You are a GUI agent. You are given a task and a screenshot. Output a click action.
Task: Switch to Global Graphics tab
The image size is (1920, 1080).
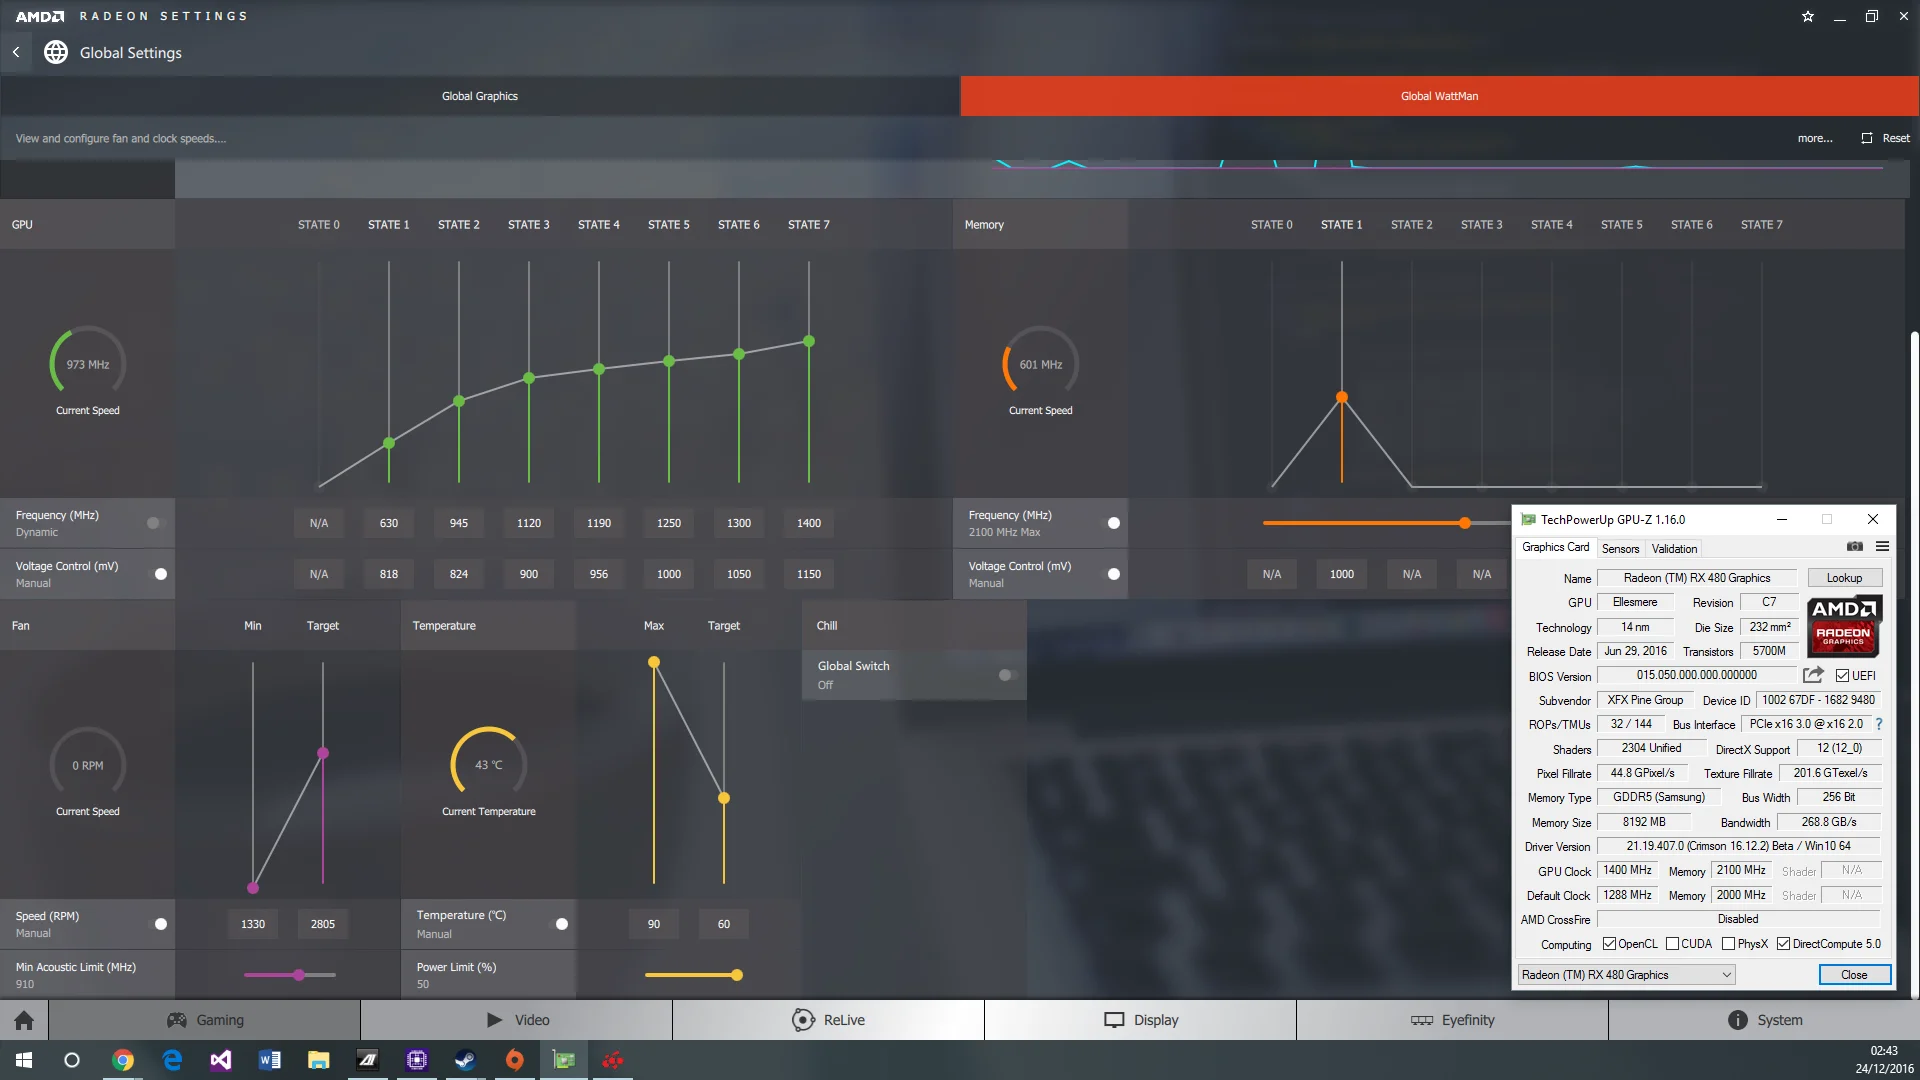click(480, 96)
